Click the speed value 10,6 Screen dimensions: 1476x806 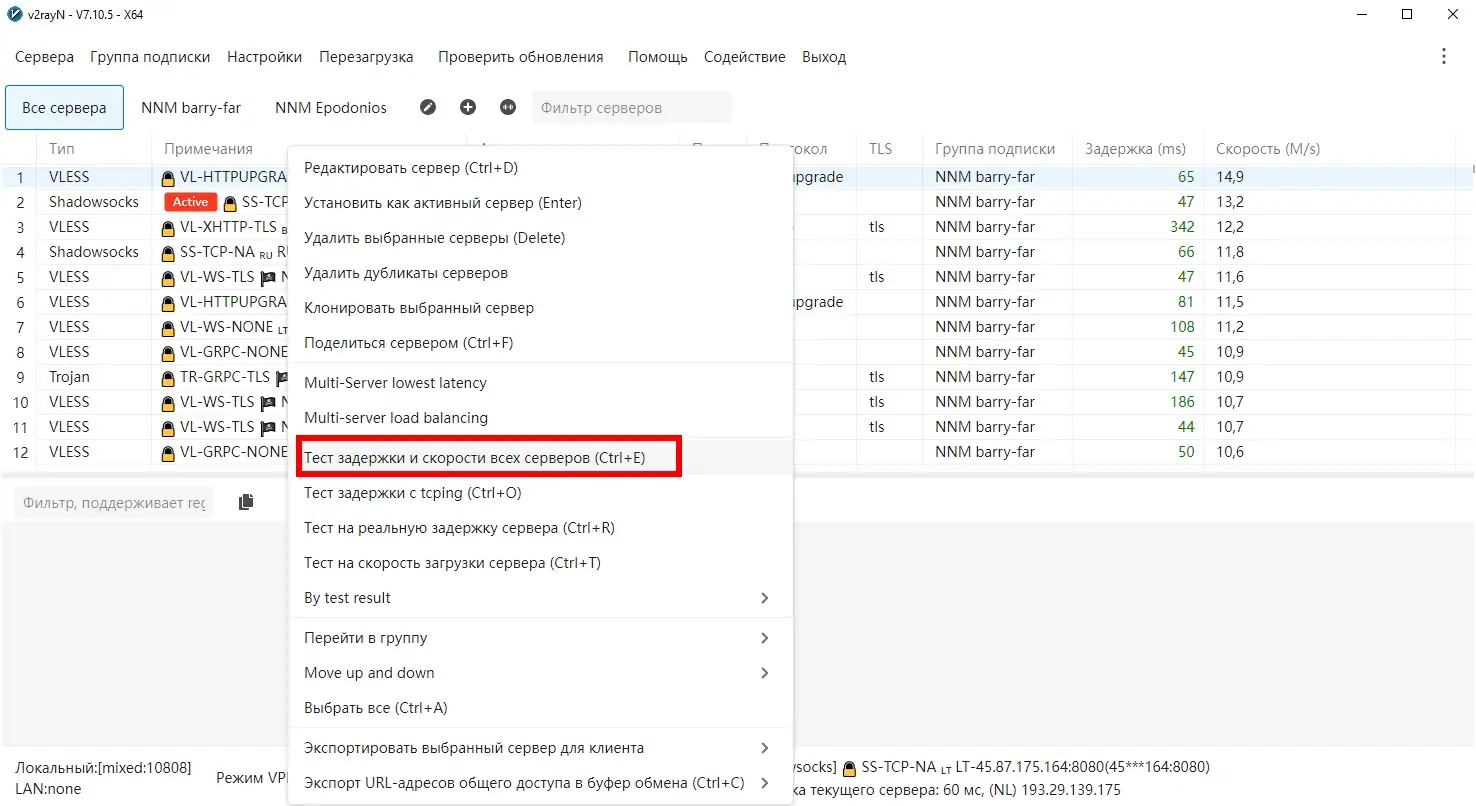[x=1231, y=452]
